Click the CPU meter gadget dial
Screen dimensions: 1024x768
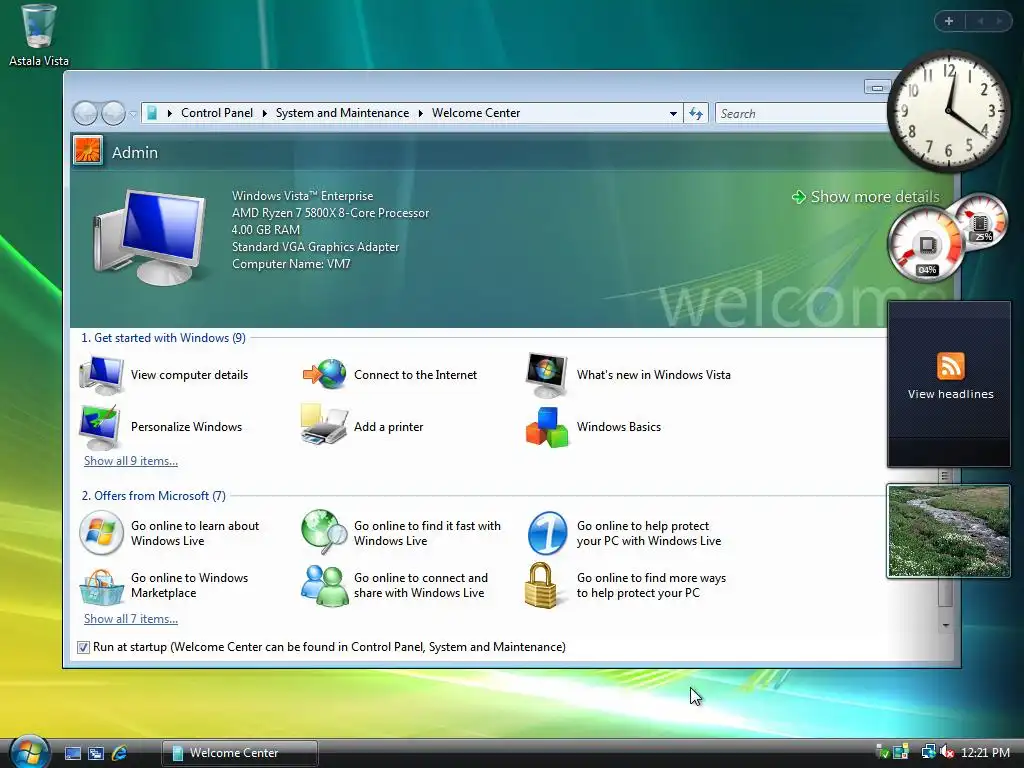[926, 245]
